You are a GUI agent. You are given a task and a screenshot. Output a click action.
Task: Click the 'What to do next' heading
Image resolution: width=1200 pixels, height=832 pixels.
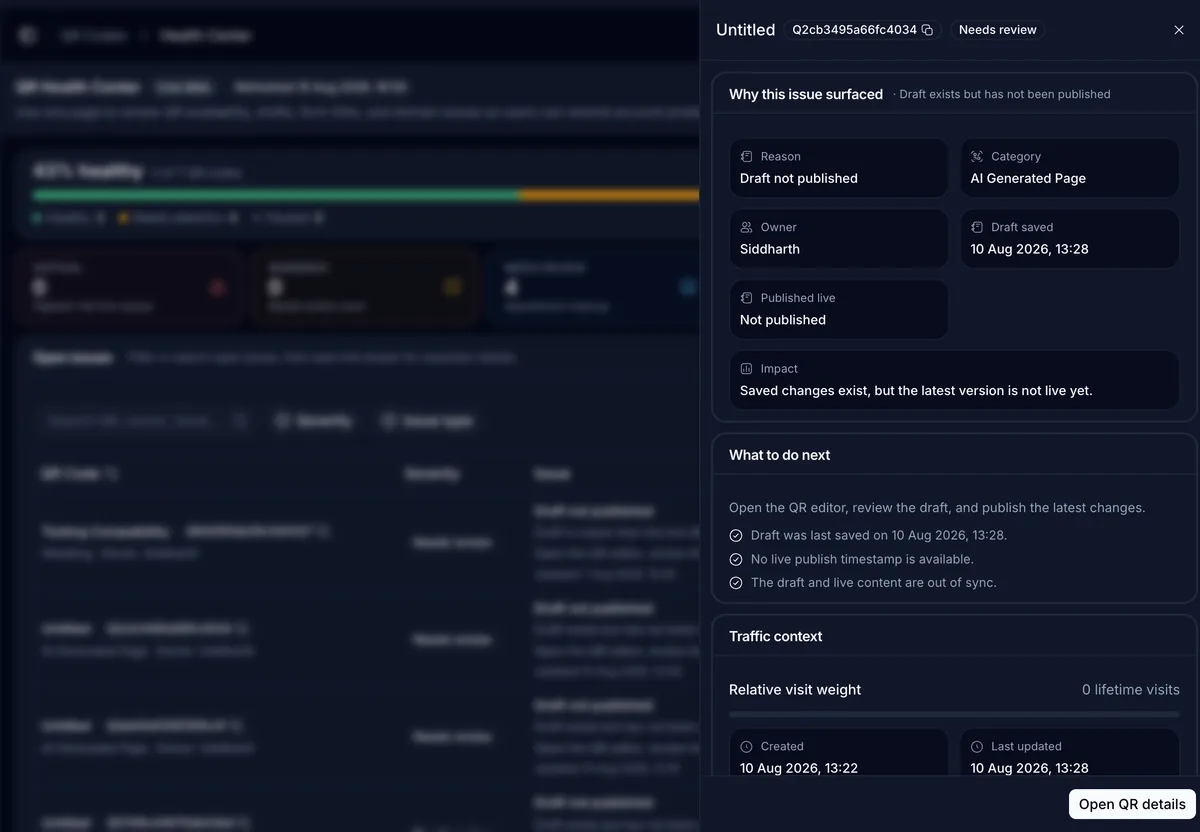(x=780, y=455)
